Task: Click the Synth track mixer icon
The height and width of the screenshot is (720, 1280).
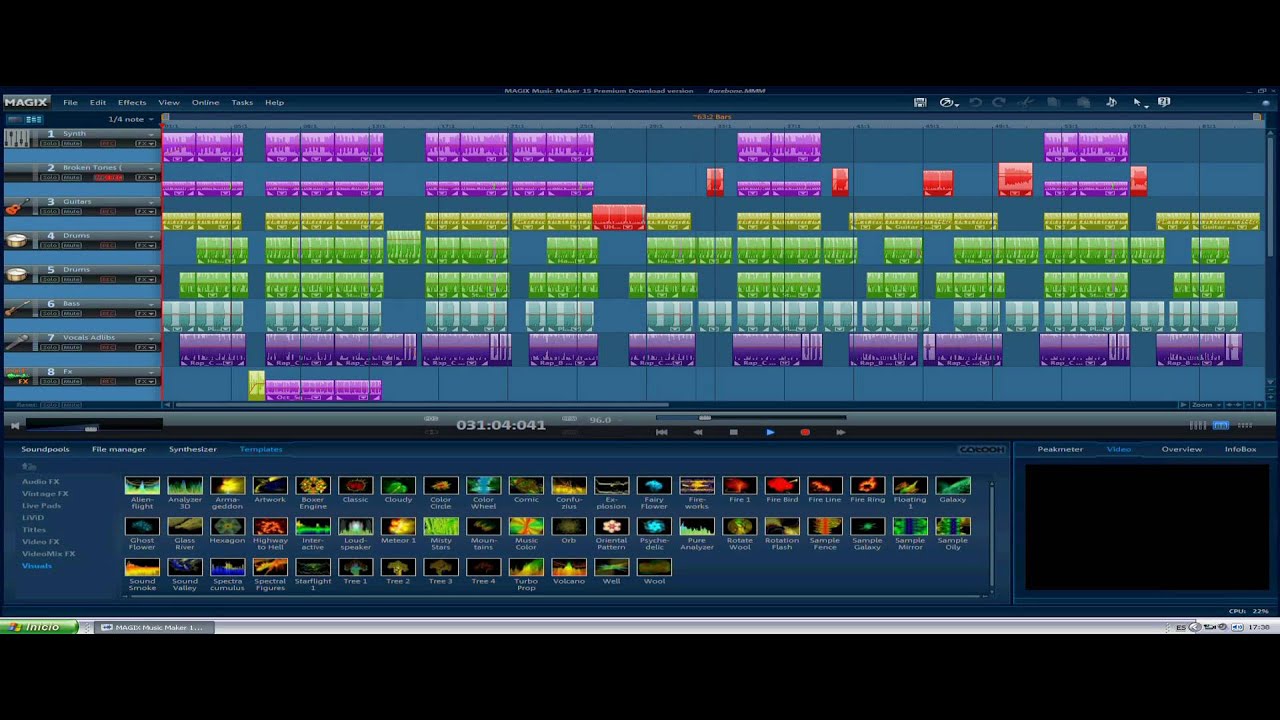Action: click(17, 138)
